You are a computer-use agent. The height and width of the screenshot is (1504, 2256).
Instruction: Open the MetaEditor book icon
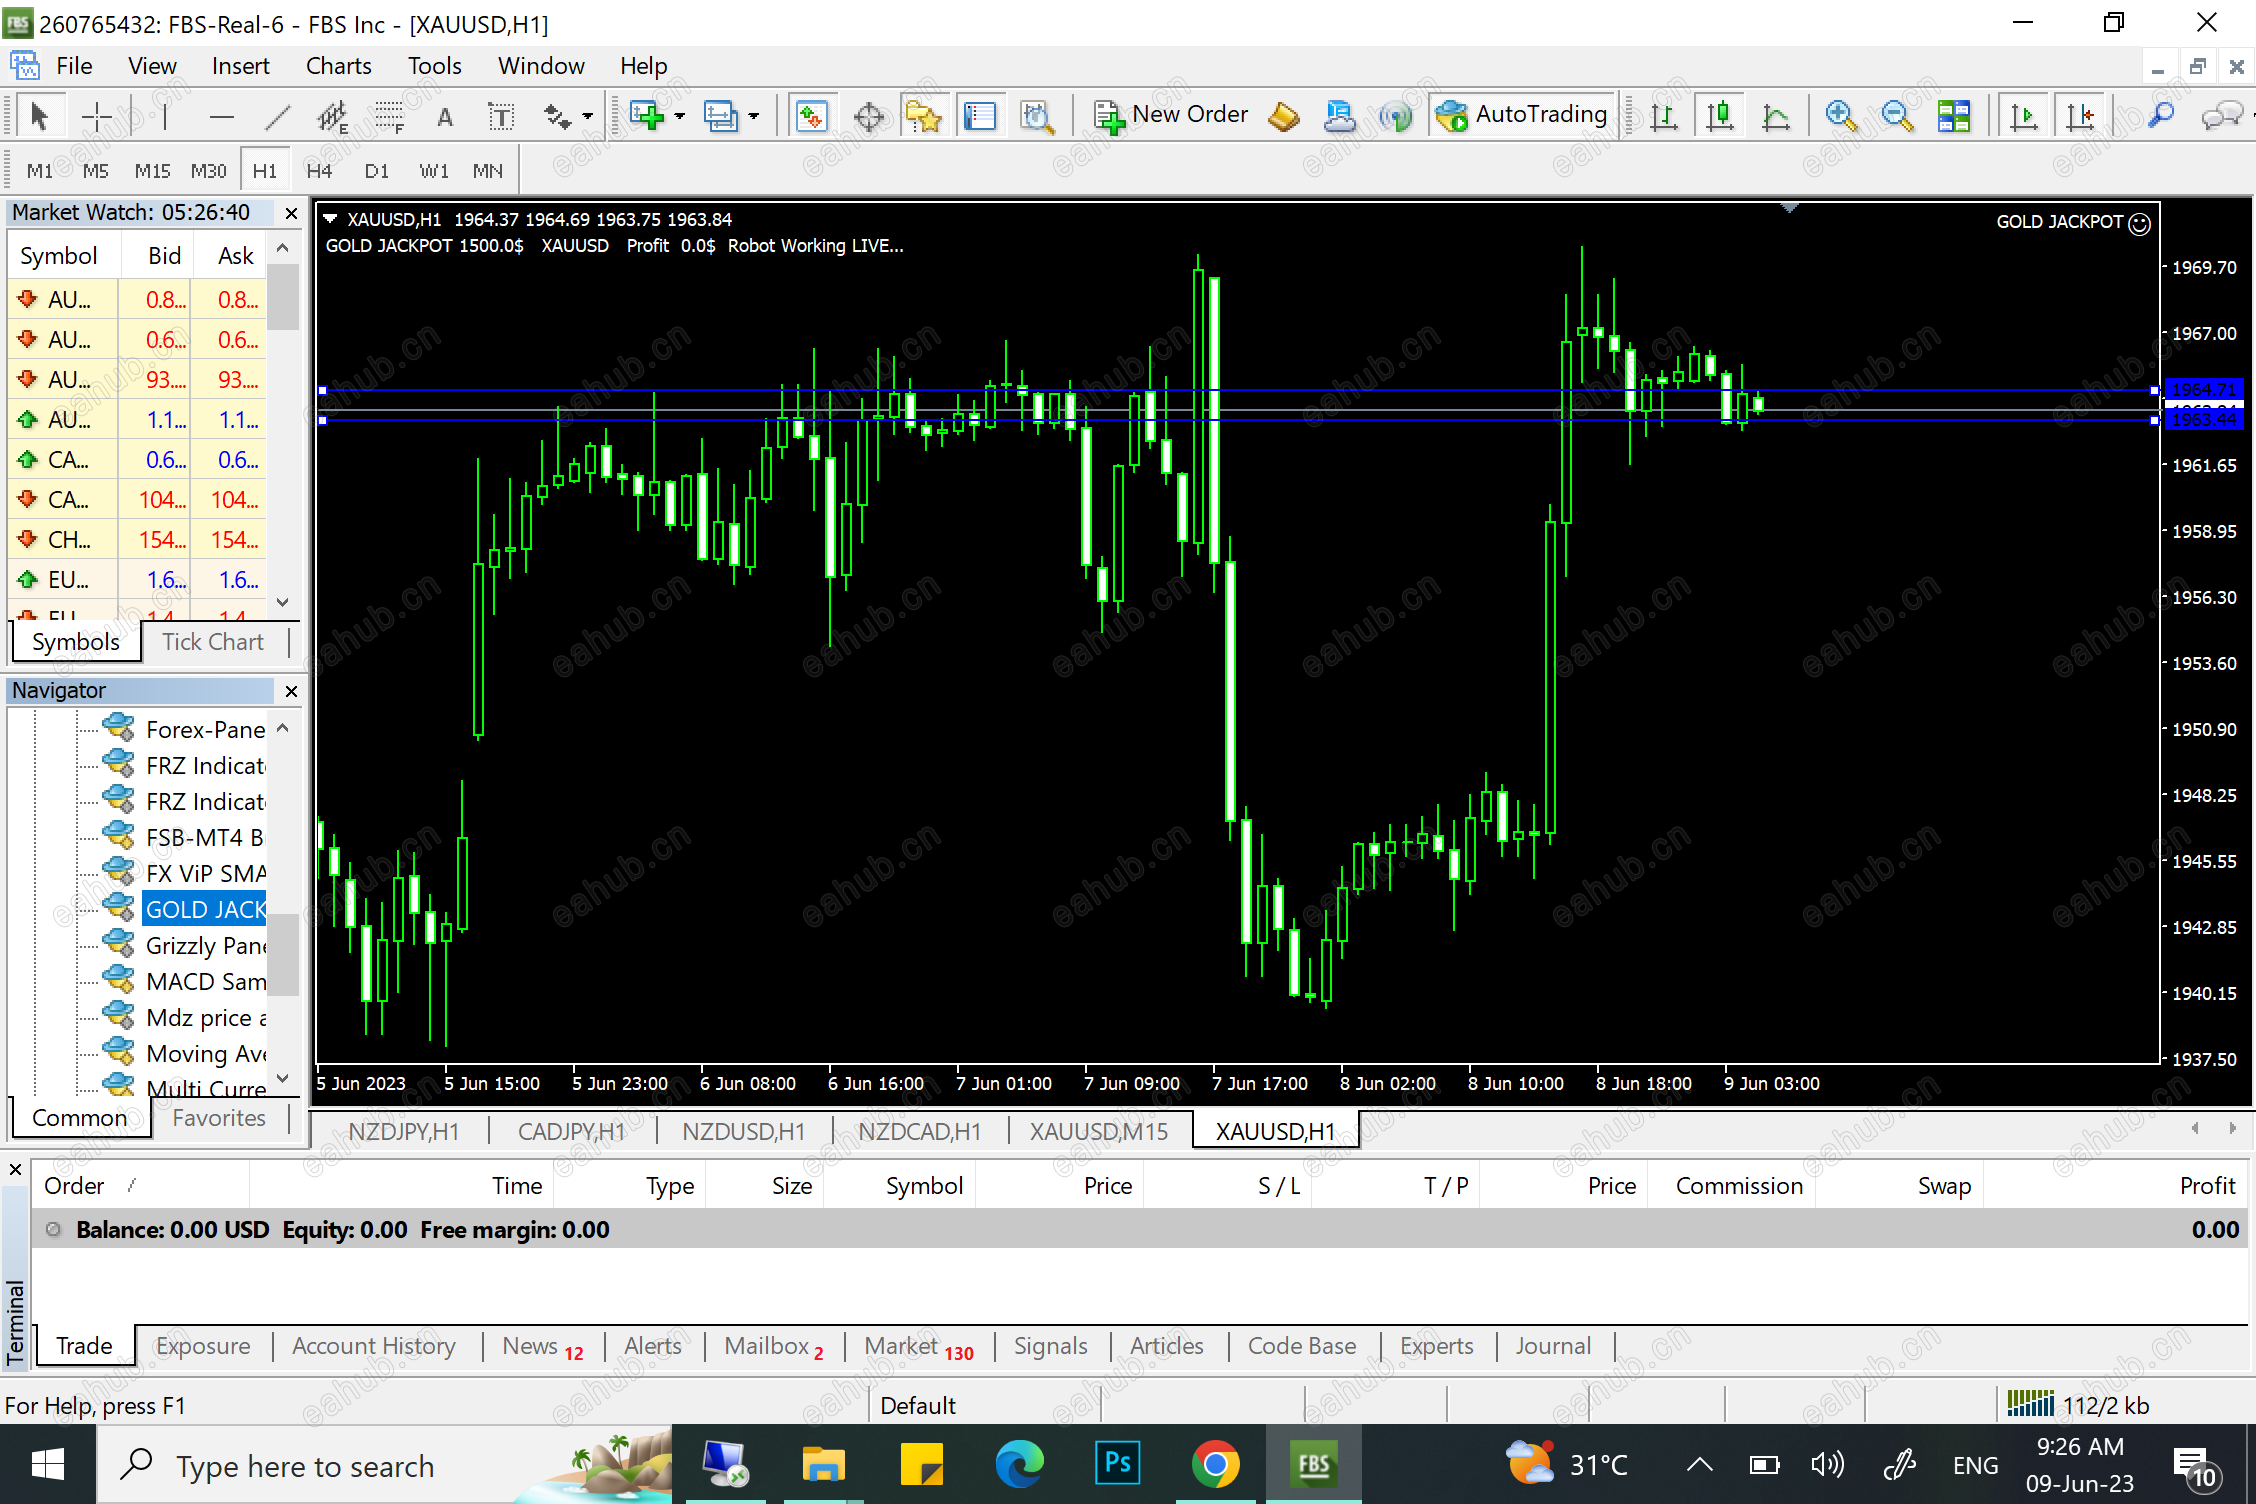1284,116
